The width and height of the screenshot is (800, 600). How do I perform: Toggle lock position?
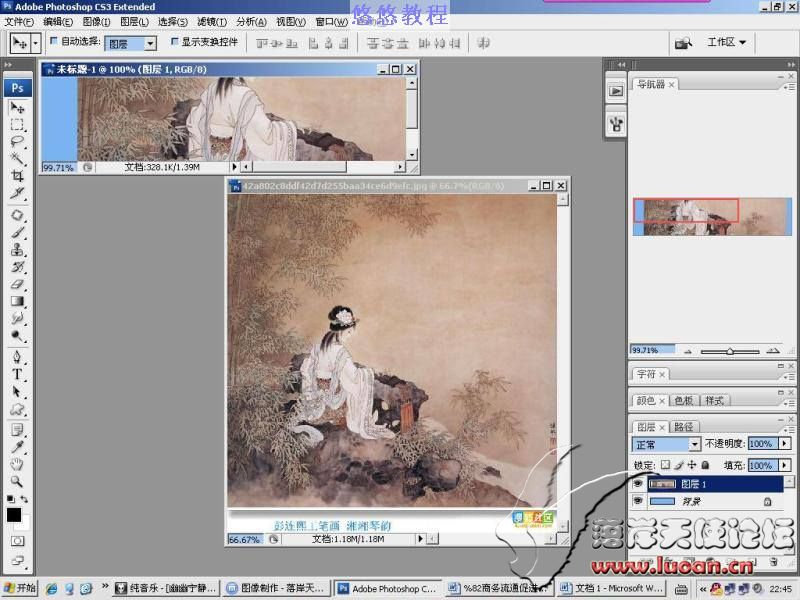692,465
